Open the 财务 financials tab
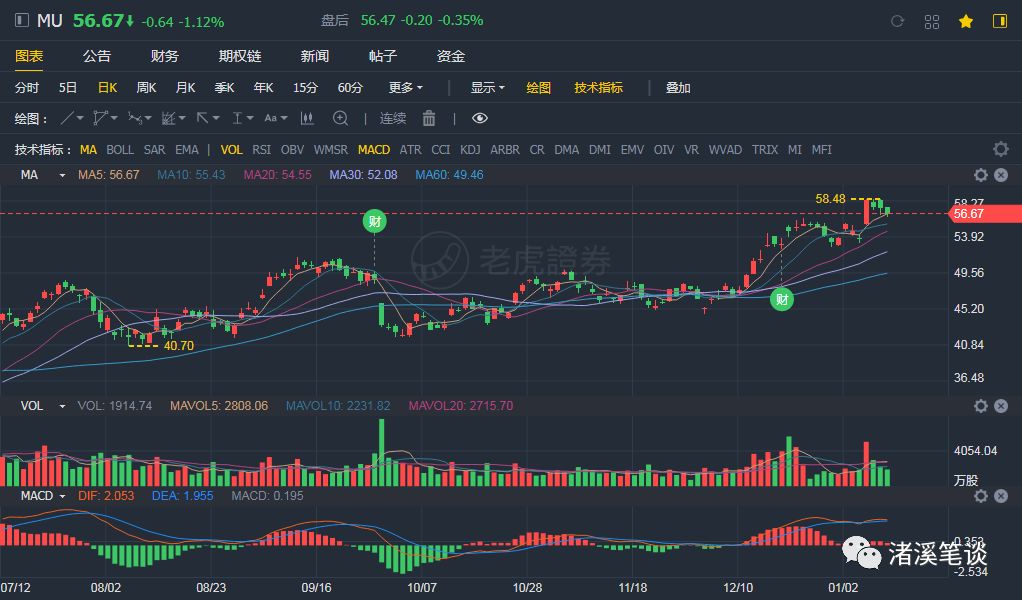 click(164, 56)
